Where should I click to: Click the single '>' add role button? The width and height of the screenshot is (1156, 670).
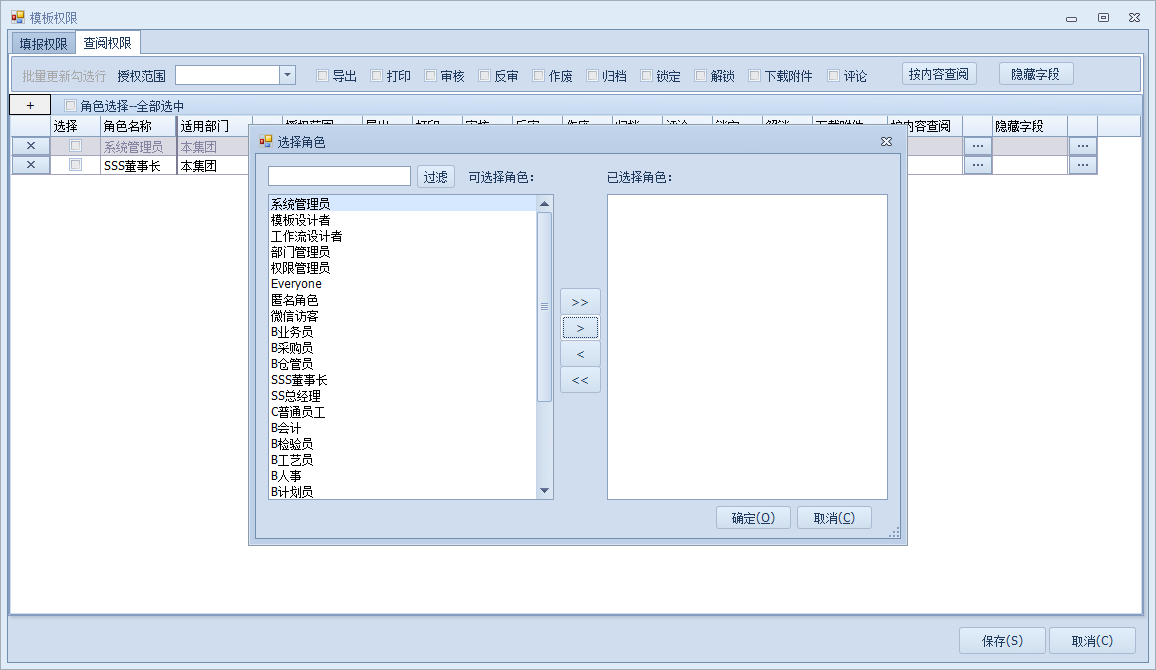[x=580, y=328]
